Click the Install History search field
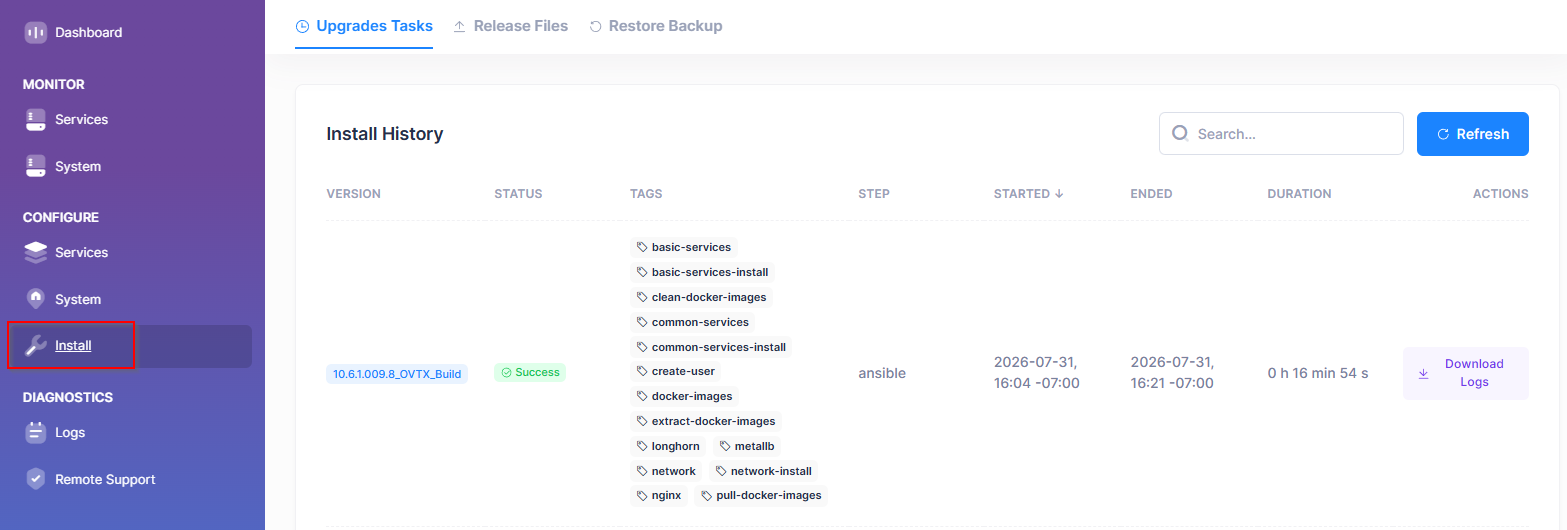Viewport: 1567px width, 530px height. 1281,134
